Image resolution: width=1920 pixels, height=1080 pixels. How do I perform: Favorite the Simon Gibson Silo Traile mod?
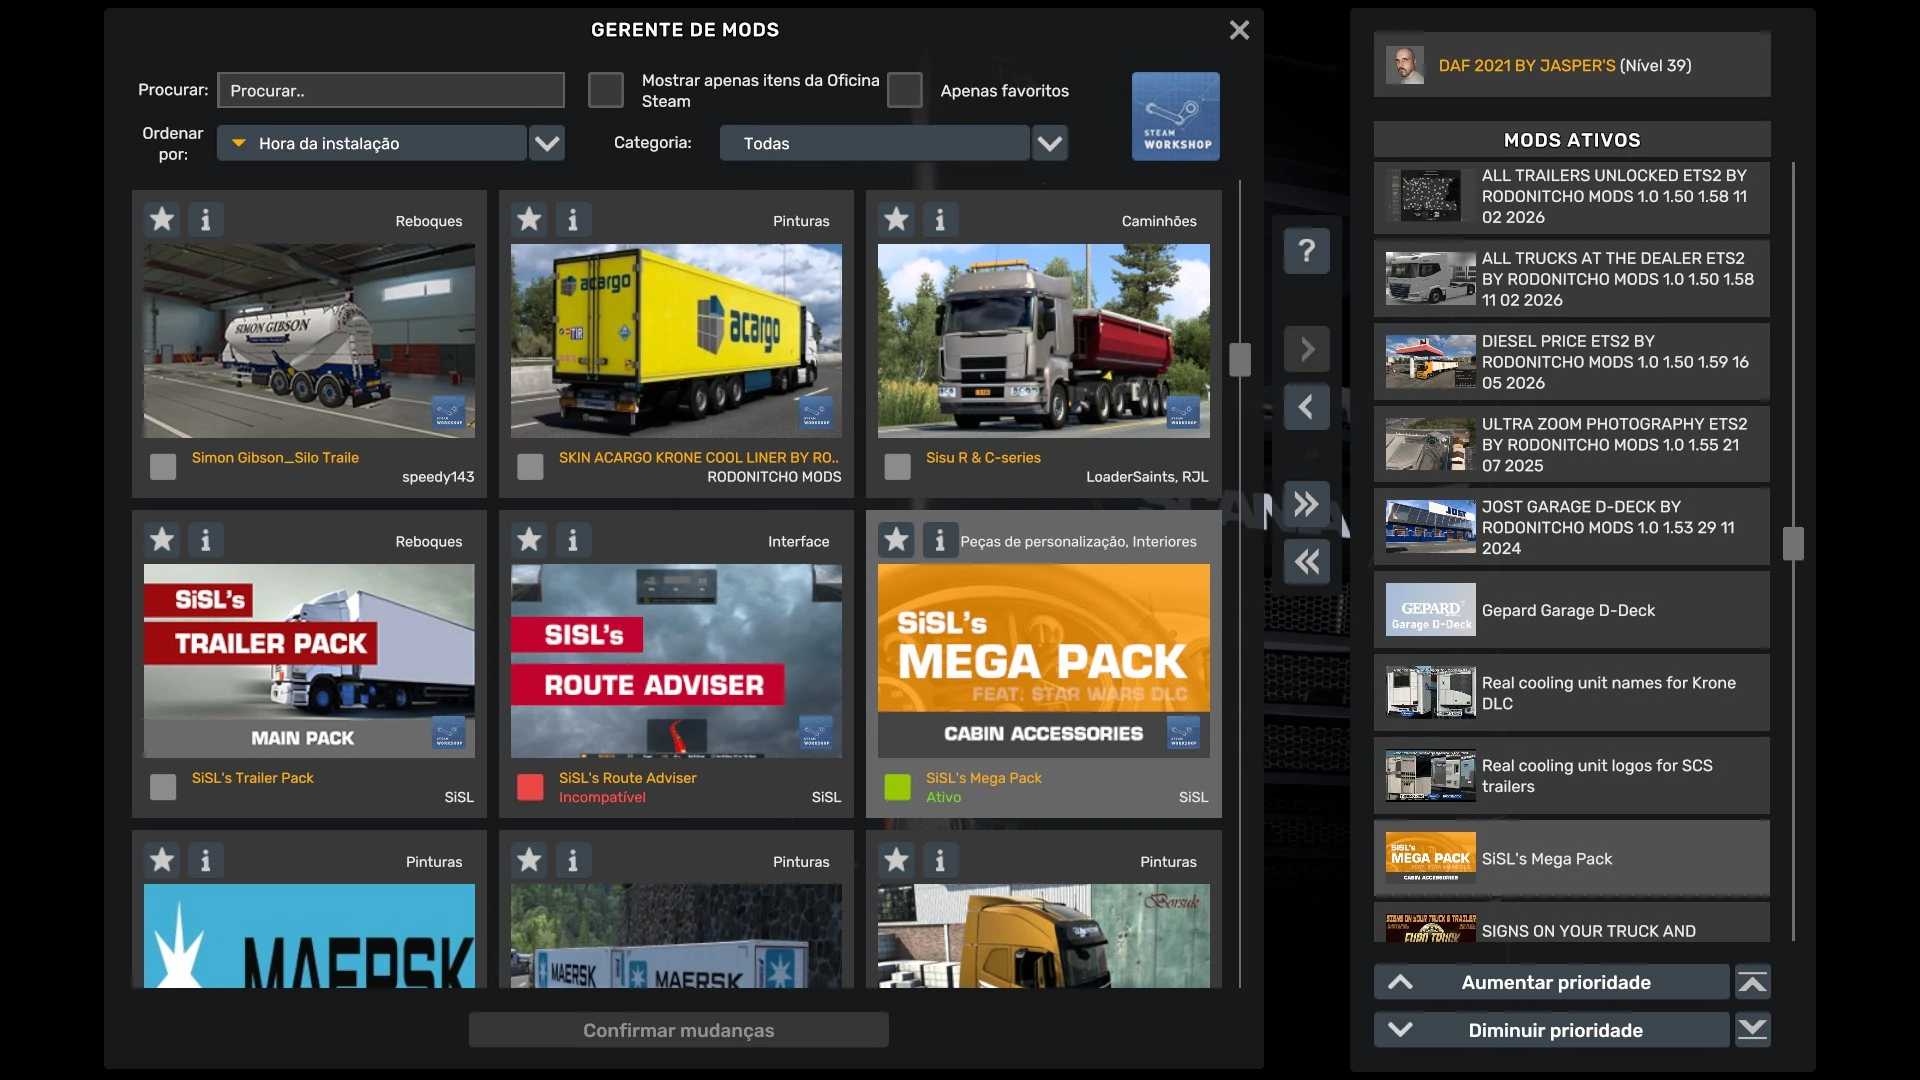click(162, 219)
